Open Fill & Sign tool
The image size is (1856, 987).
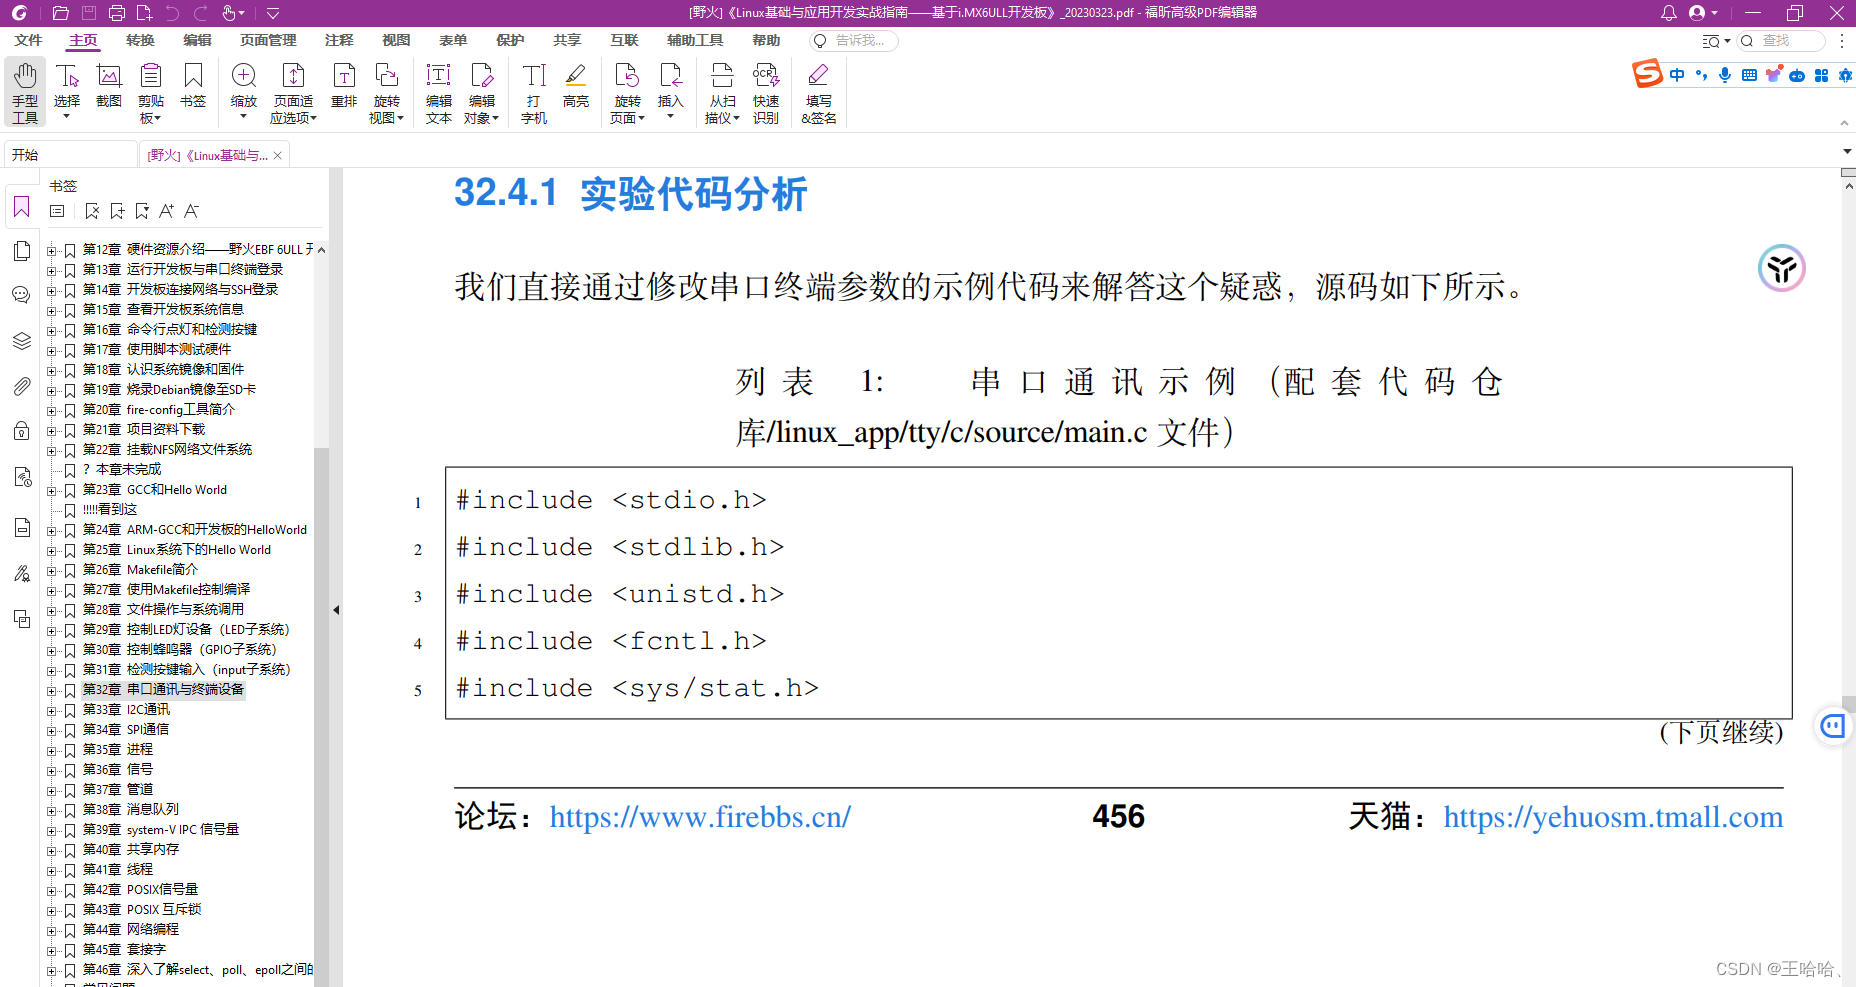818,92
